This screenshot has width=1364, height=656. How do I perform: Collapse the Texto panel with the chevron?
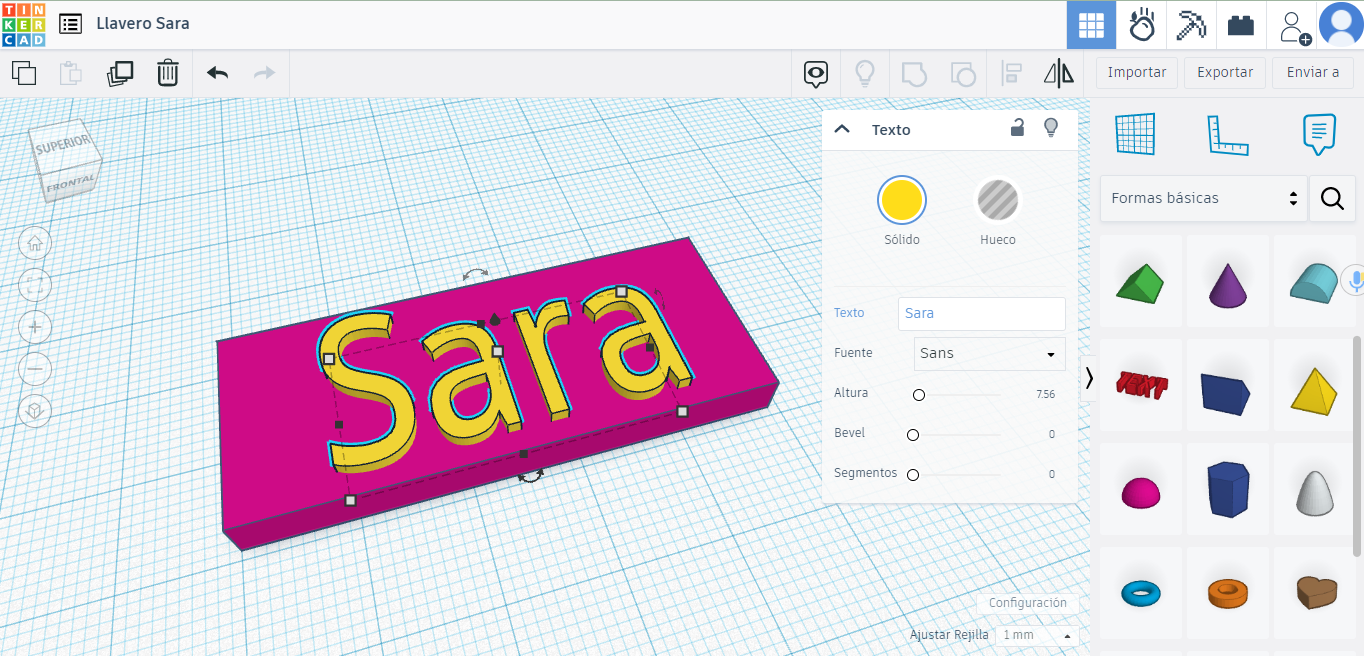842,129
